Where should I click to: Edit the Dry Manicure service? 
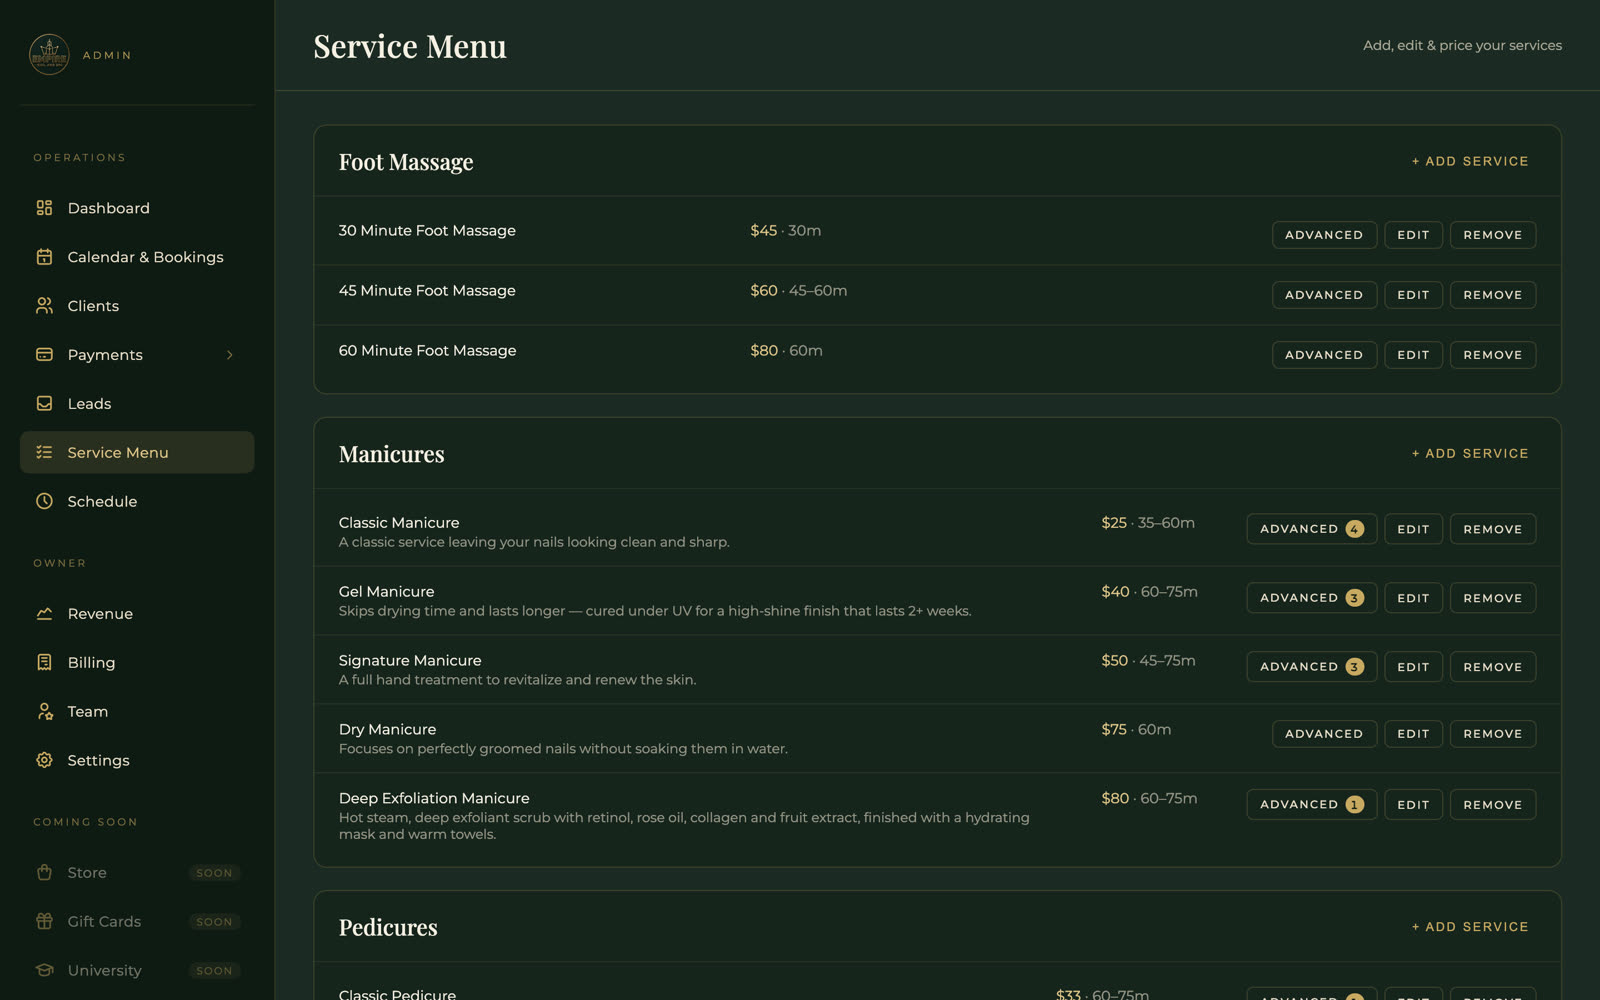[1413, 734]
